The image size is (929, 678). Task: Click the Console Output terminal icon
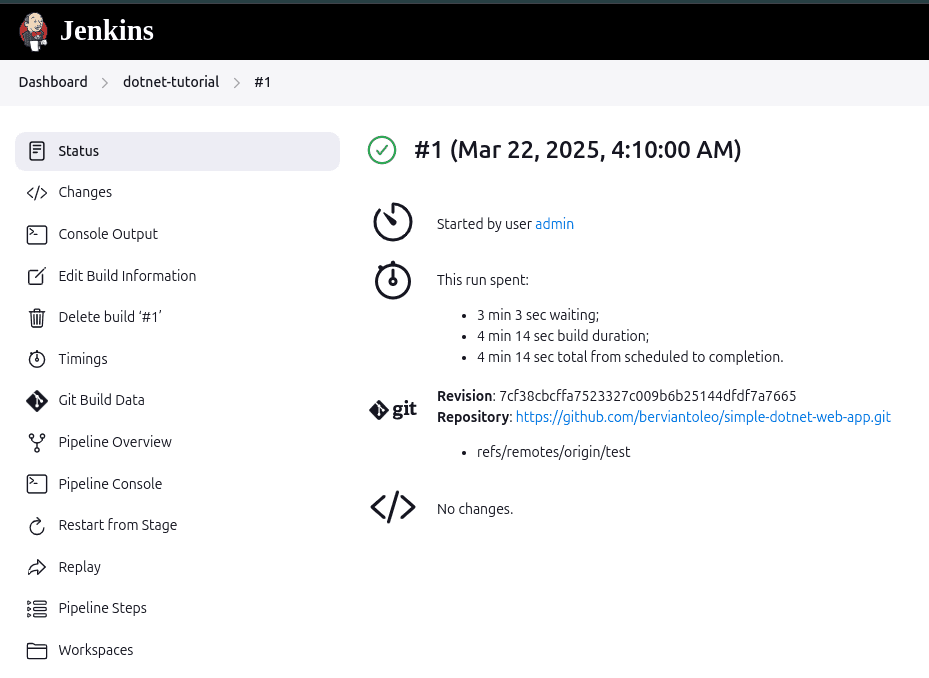tap(37, 234)
